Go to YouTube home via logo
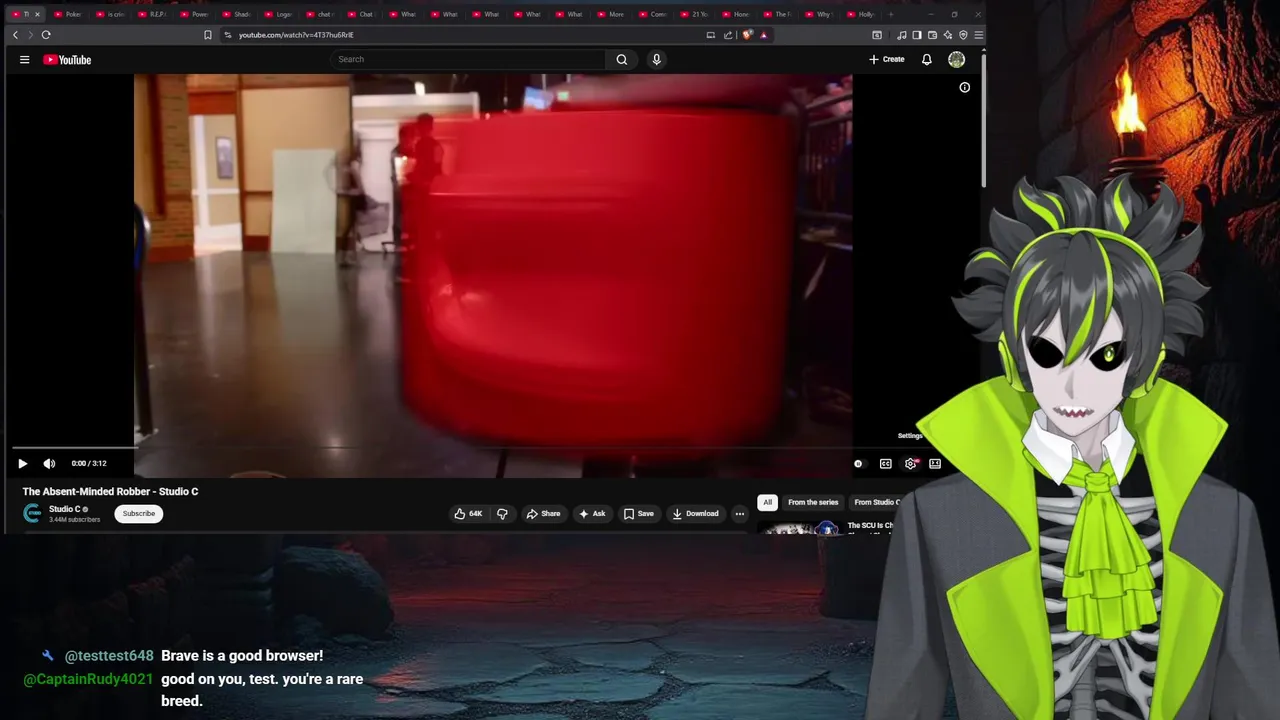The image size is (1280, 720). 67,60
